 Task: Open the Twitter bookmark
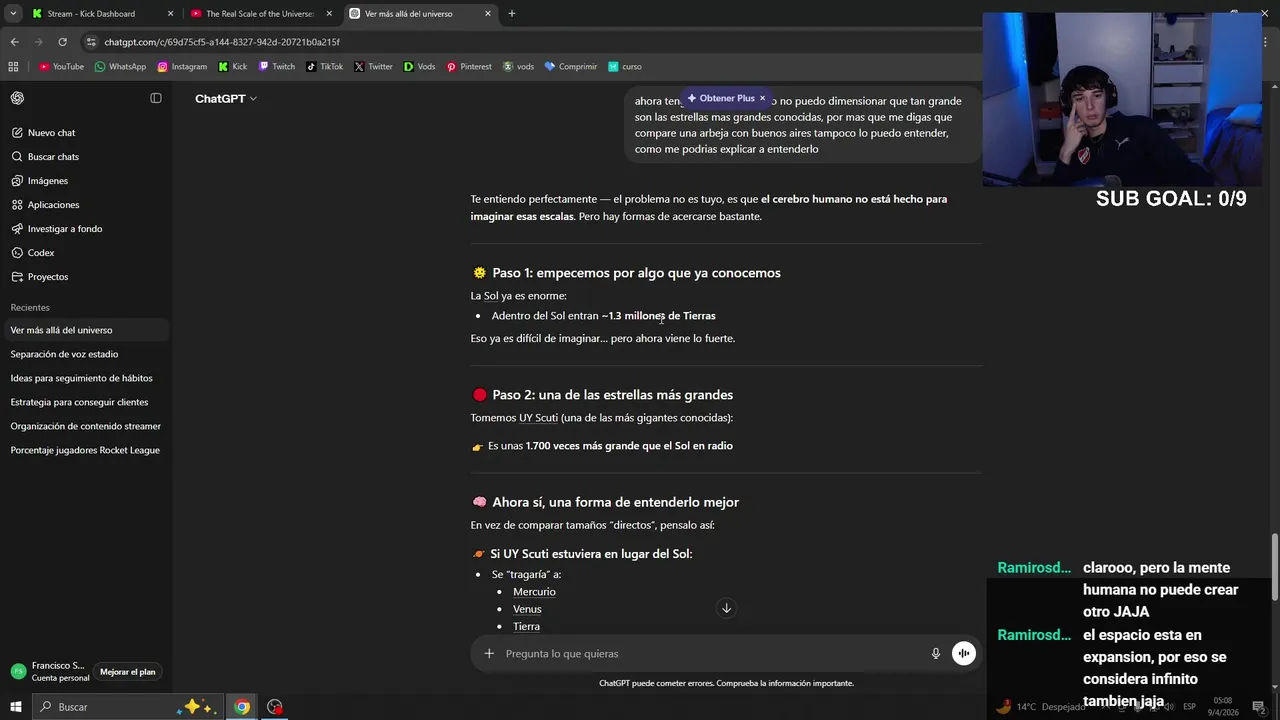tap(373, 67)
